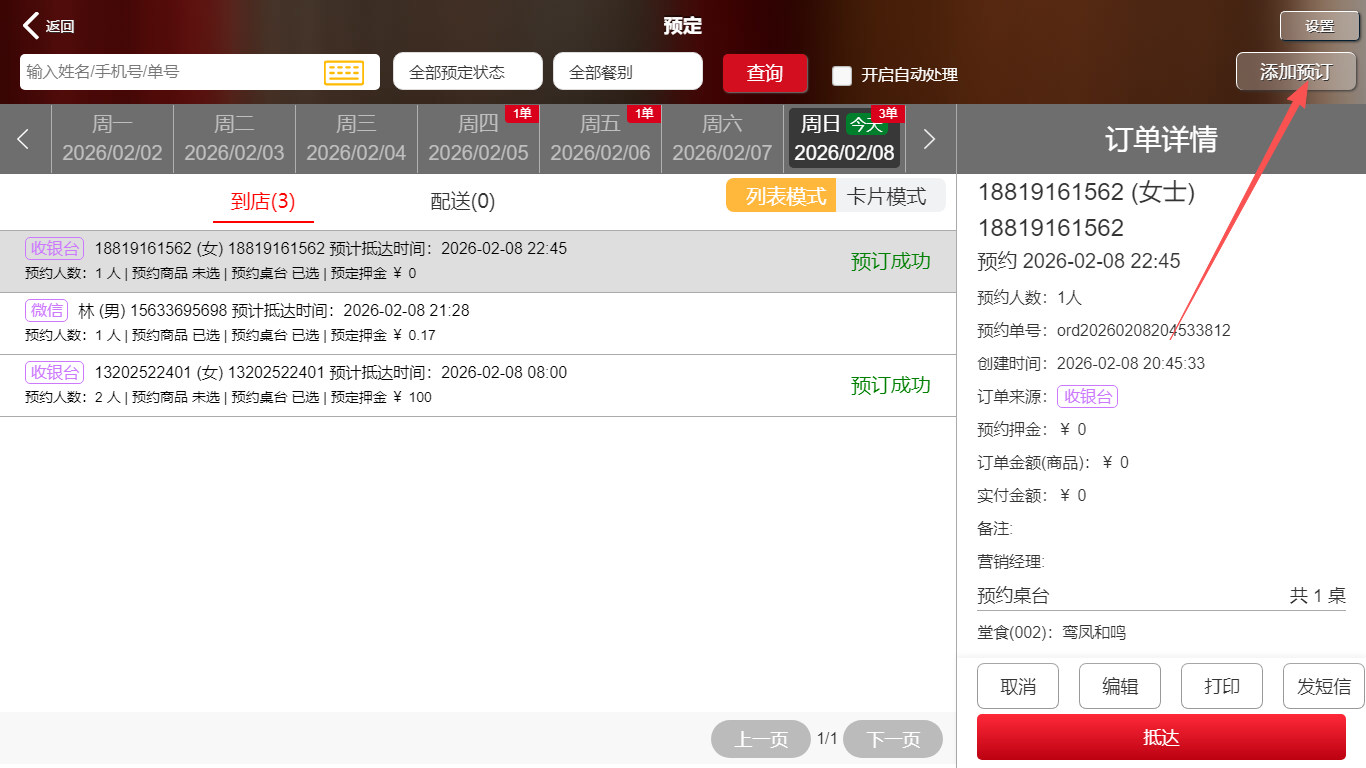Switch to 卡片模式 card view

coord(887,196)
